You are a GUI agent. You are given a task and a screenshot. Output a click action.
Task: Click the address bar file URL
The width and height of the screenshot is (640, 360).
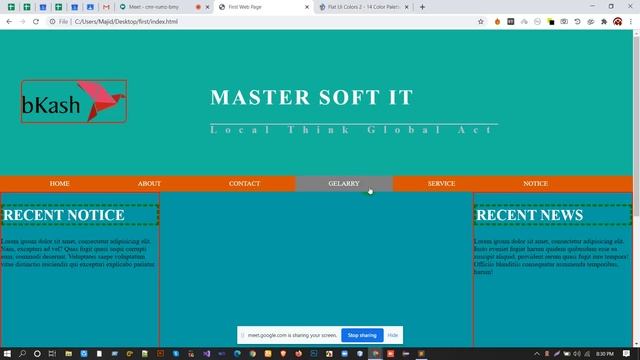click(x=126, y=22)
